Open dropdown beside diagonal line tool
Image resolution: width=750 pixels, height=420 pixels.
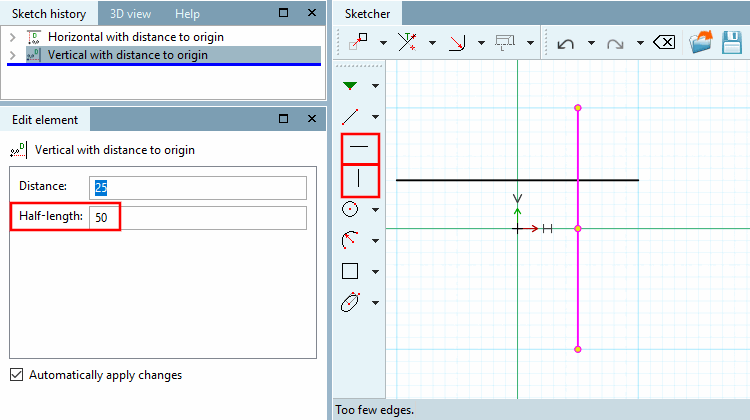pos(375,117)
